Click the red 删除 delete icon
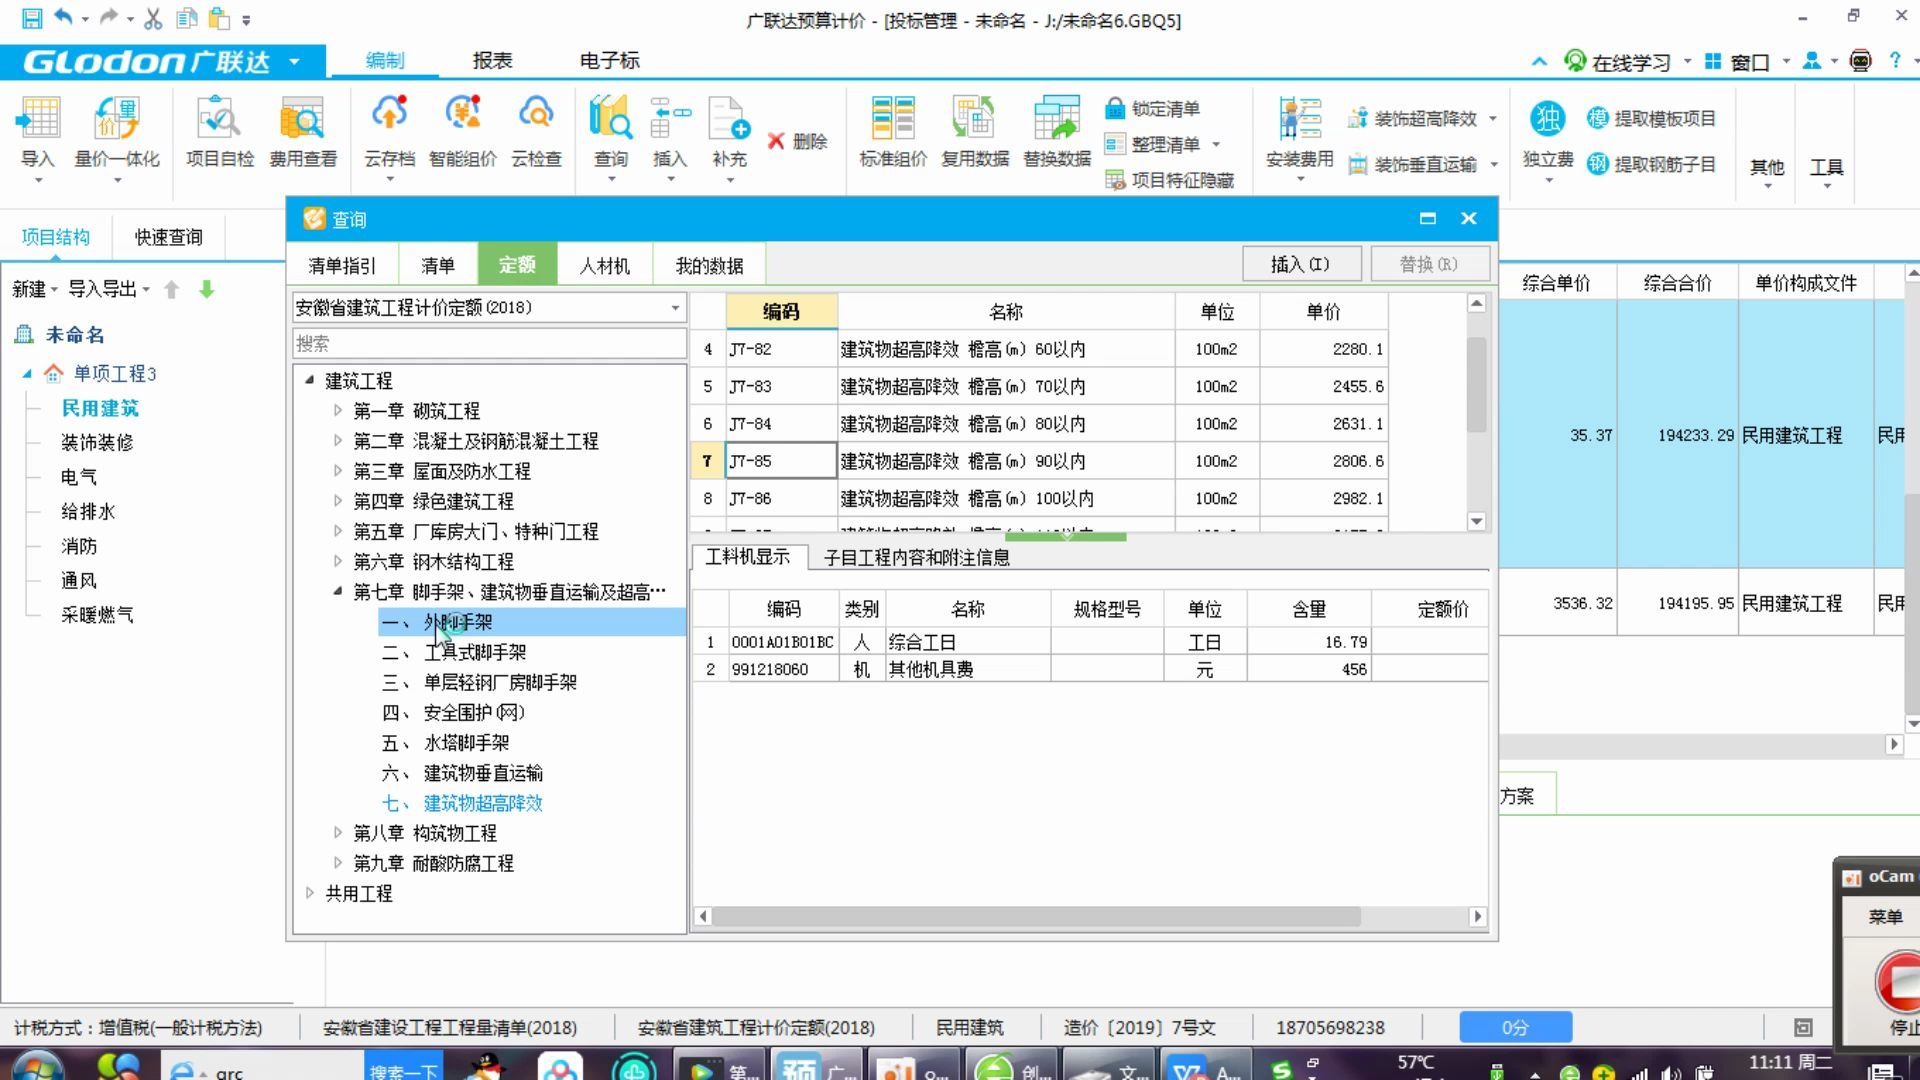The image size is (1920, 1080). point(776,141)
